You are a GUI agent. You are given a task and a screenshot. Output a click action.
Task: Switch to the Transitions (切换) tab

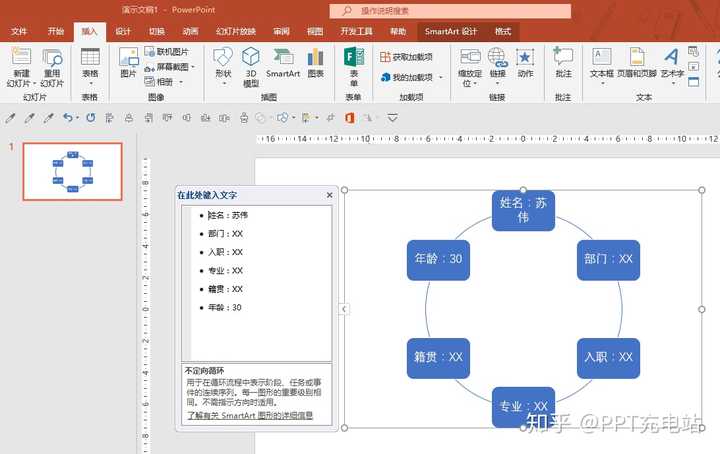(x=157, y=31)
